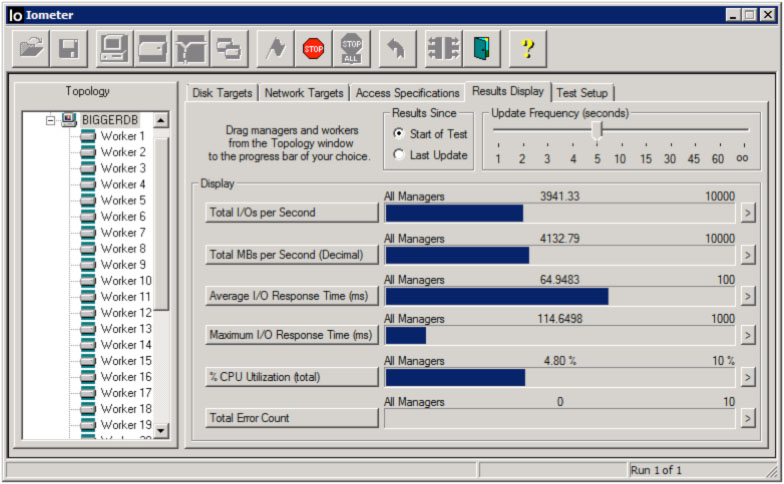Click topology scrollbar up arrow
Image resolution: width=784 pixels, height=484 pixels.
pos(160,120)
